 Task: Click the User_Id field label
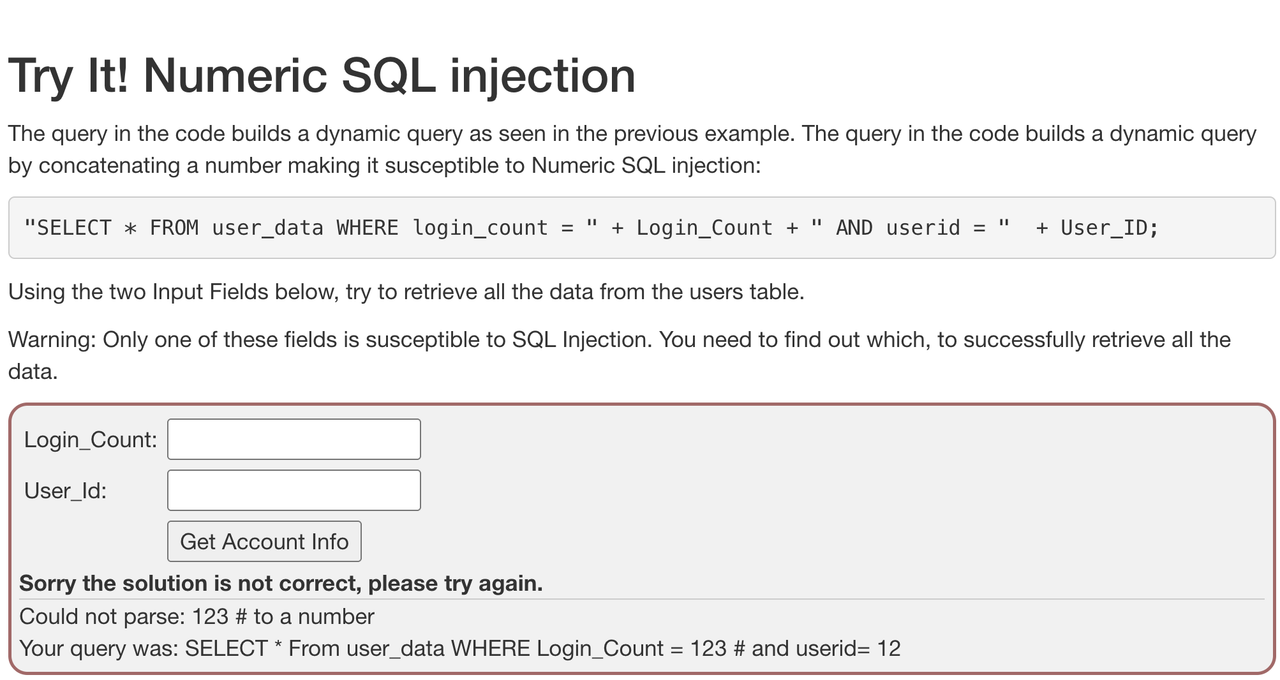65,490
